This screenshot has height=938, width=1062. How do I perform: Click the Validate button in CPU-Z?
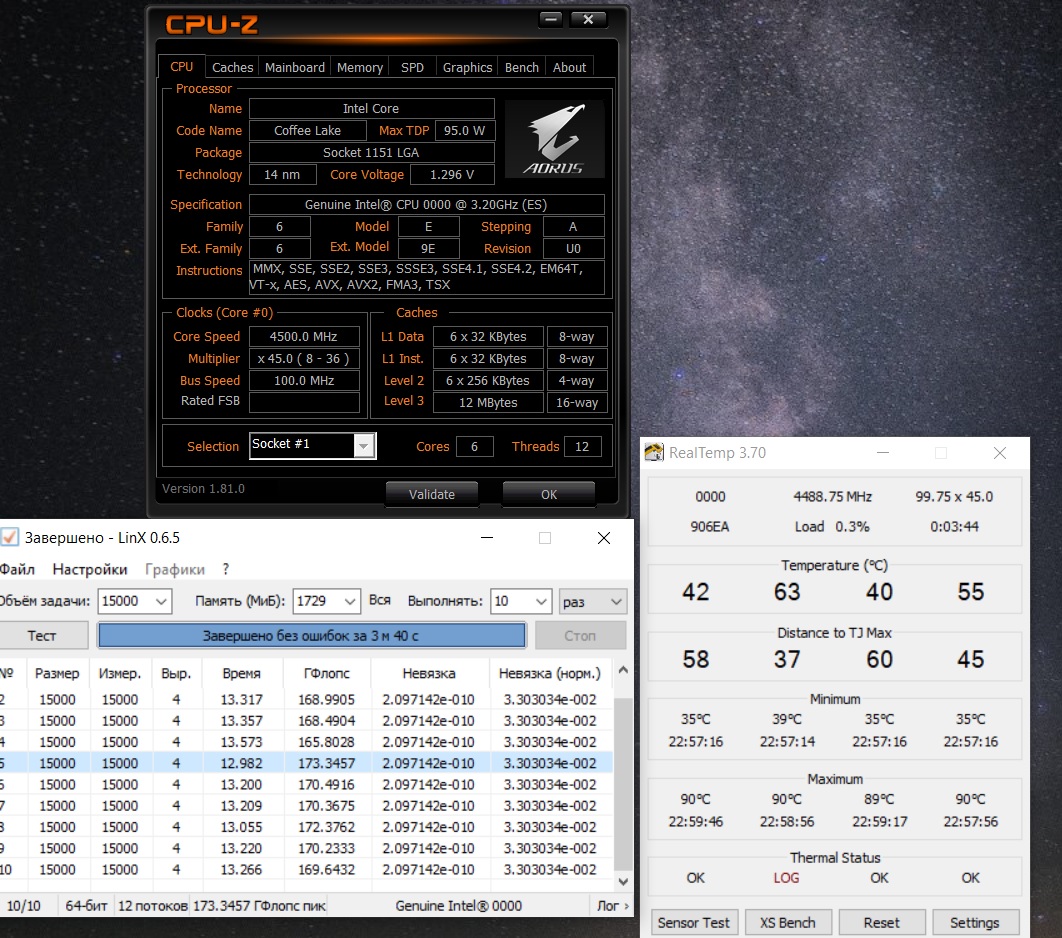click(431, 494)
